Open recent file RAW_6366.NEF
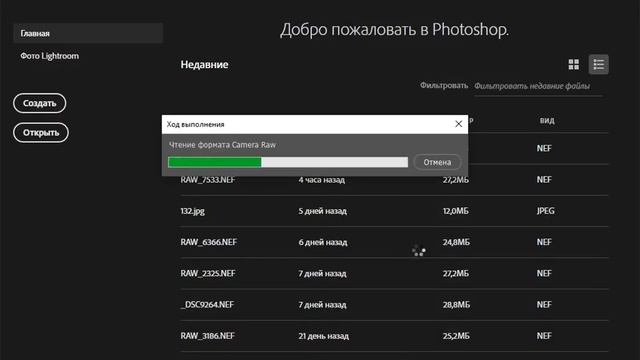This screenshot has height=360, width=640. pos(208,242)
